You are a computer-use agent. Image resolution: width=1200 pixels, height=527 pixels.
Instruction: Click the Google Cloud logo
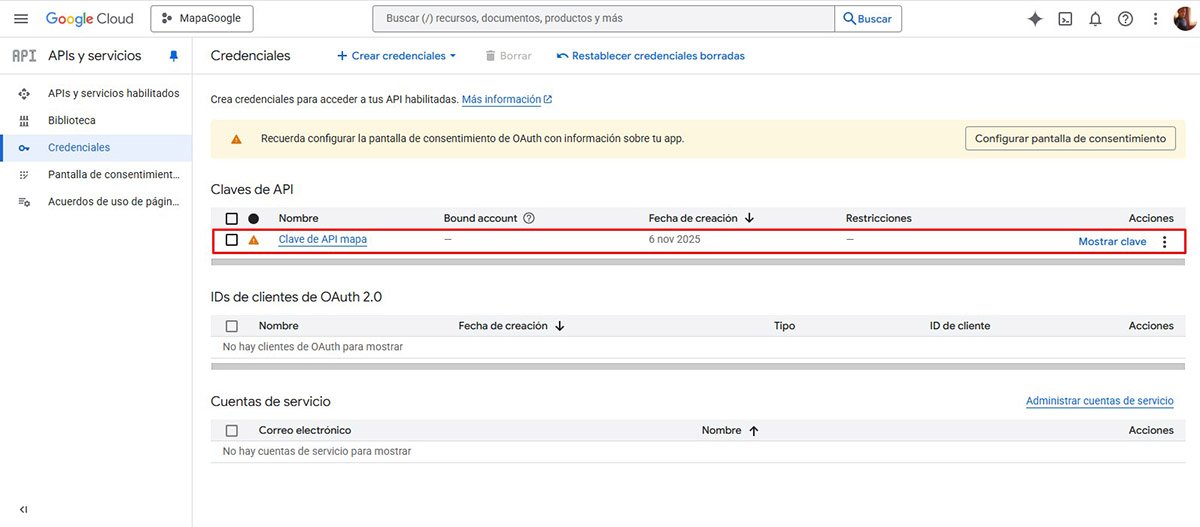point(89,19)
